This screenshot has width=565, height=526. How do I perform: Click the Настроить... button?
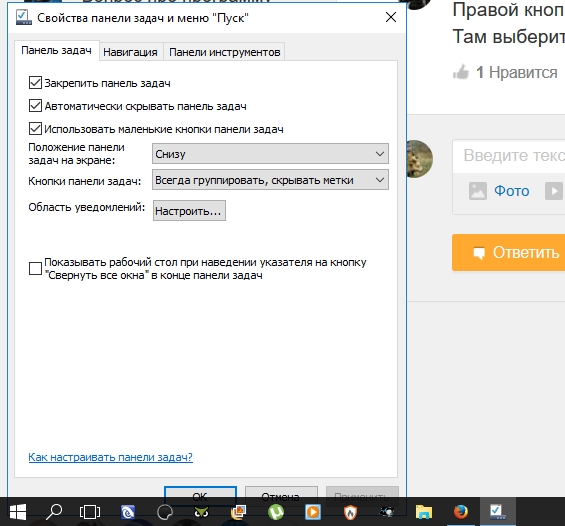click(189, 211)
